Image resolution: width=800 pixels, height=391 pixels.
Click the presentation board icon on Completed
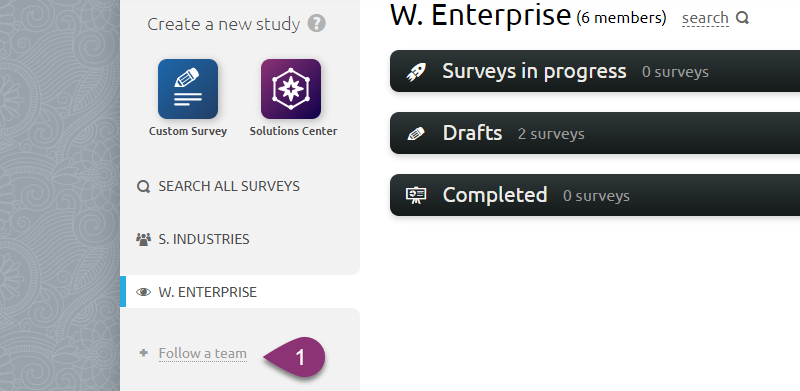click(x=416, y=196)
